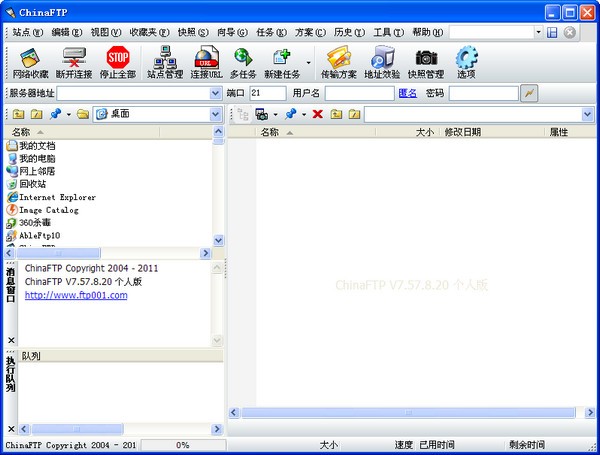Image resolution: width=600 pixels, height=455 pixels.
Task: Open the 收藏夹 menu
Action: (x=149, y=33)
